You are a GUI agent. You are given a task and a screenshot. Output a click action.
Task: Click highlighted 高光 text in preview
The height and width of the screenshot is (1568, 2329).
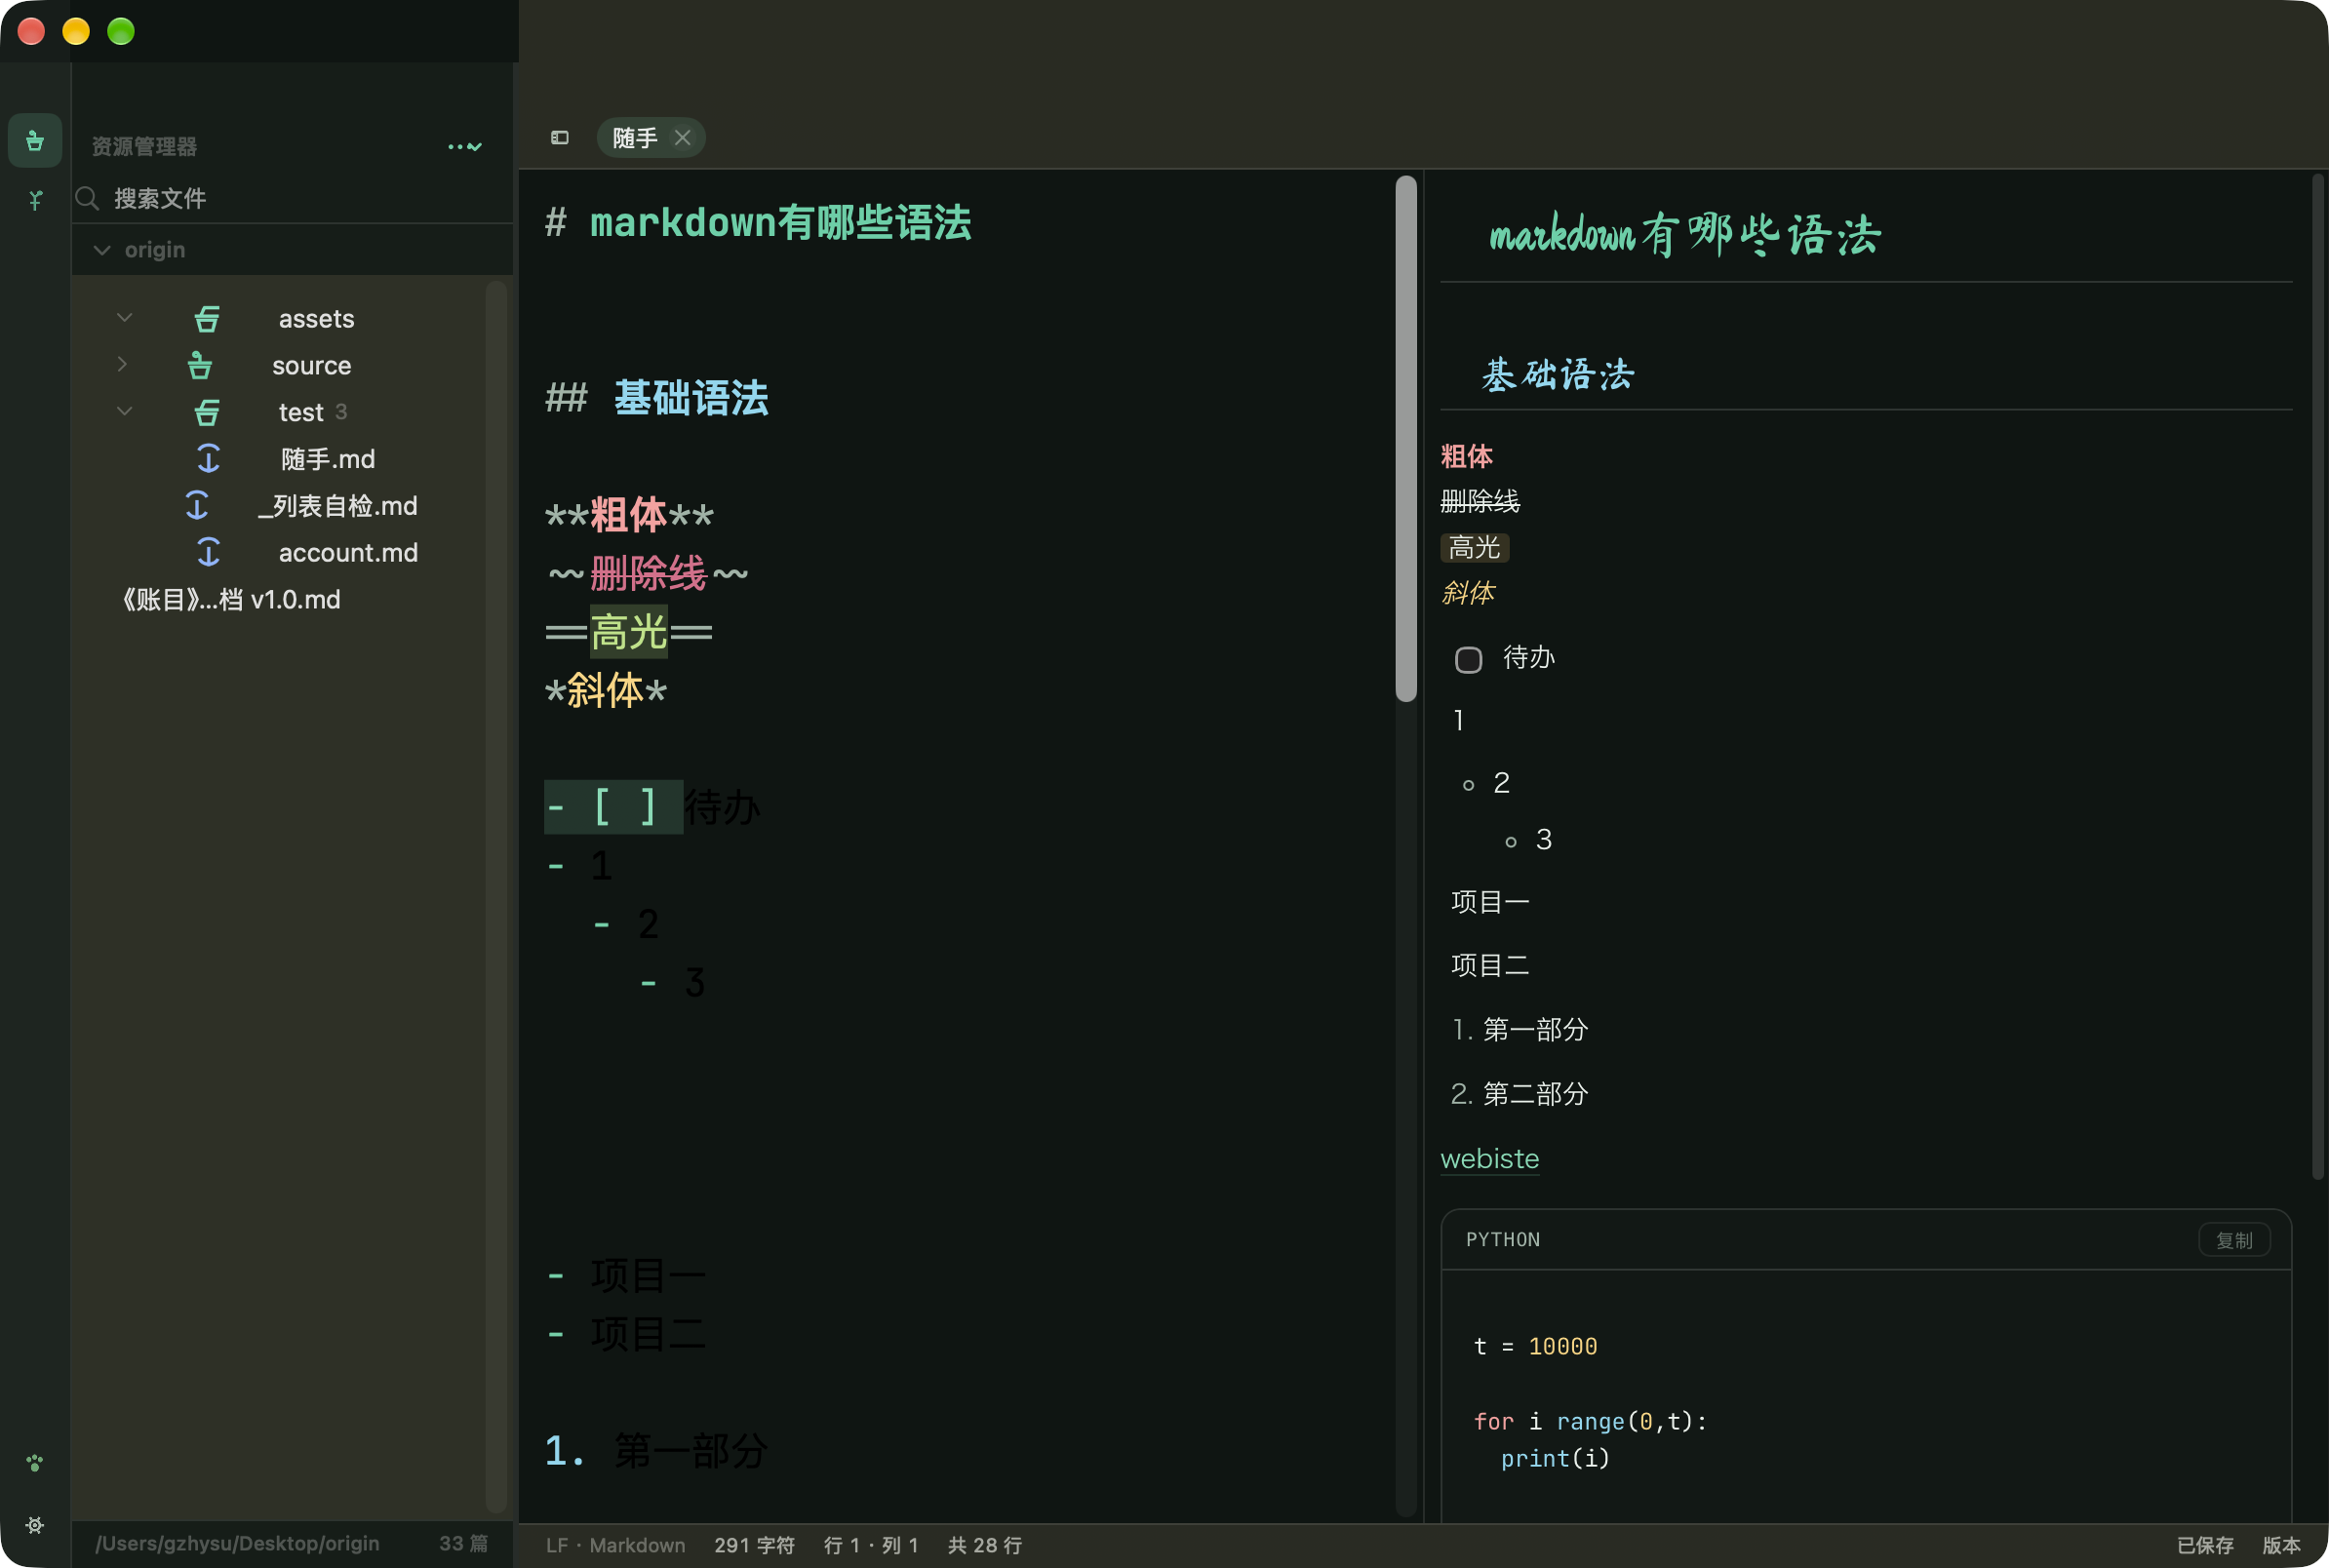[x=1474, y=548]
